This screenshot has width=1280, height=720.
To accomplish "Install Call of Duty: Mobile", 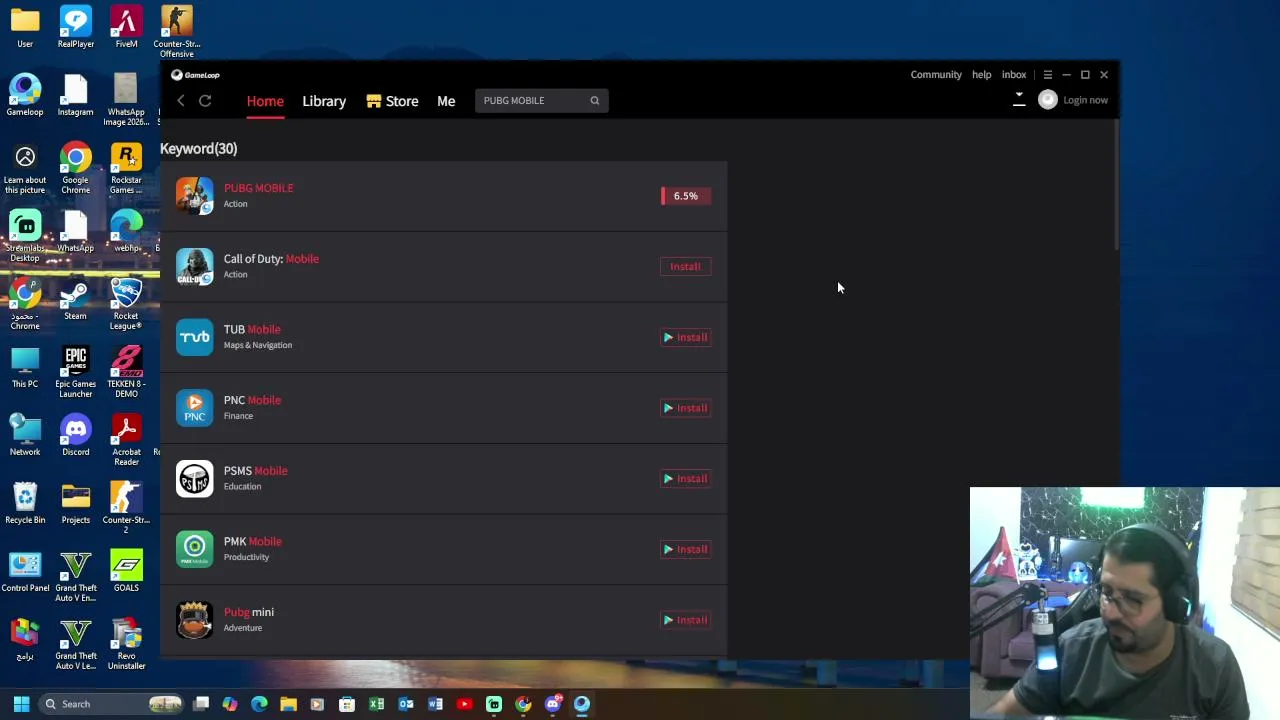I will pos(685,267).
